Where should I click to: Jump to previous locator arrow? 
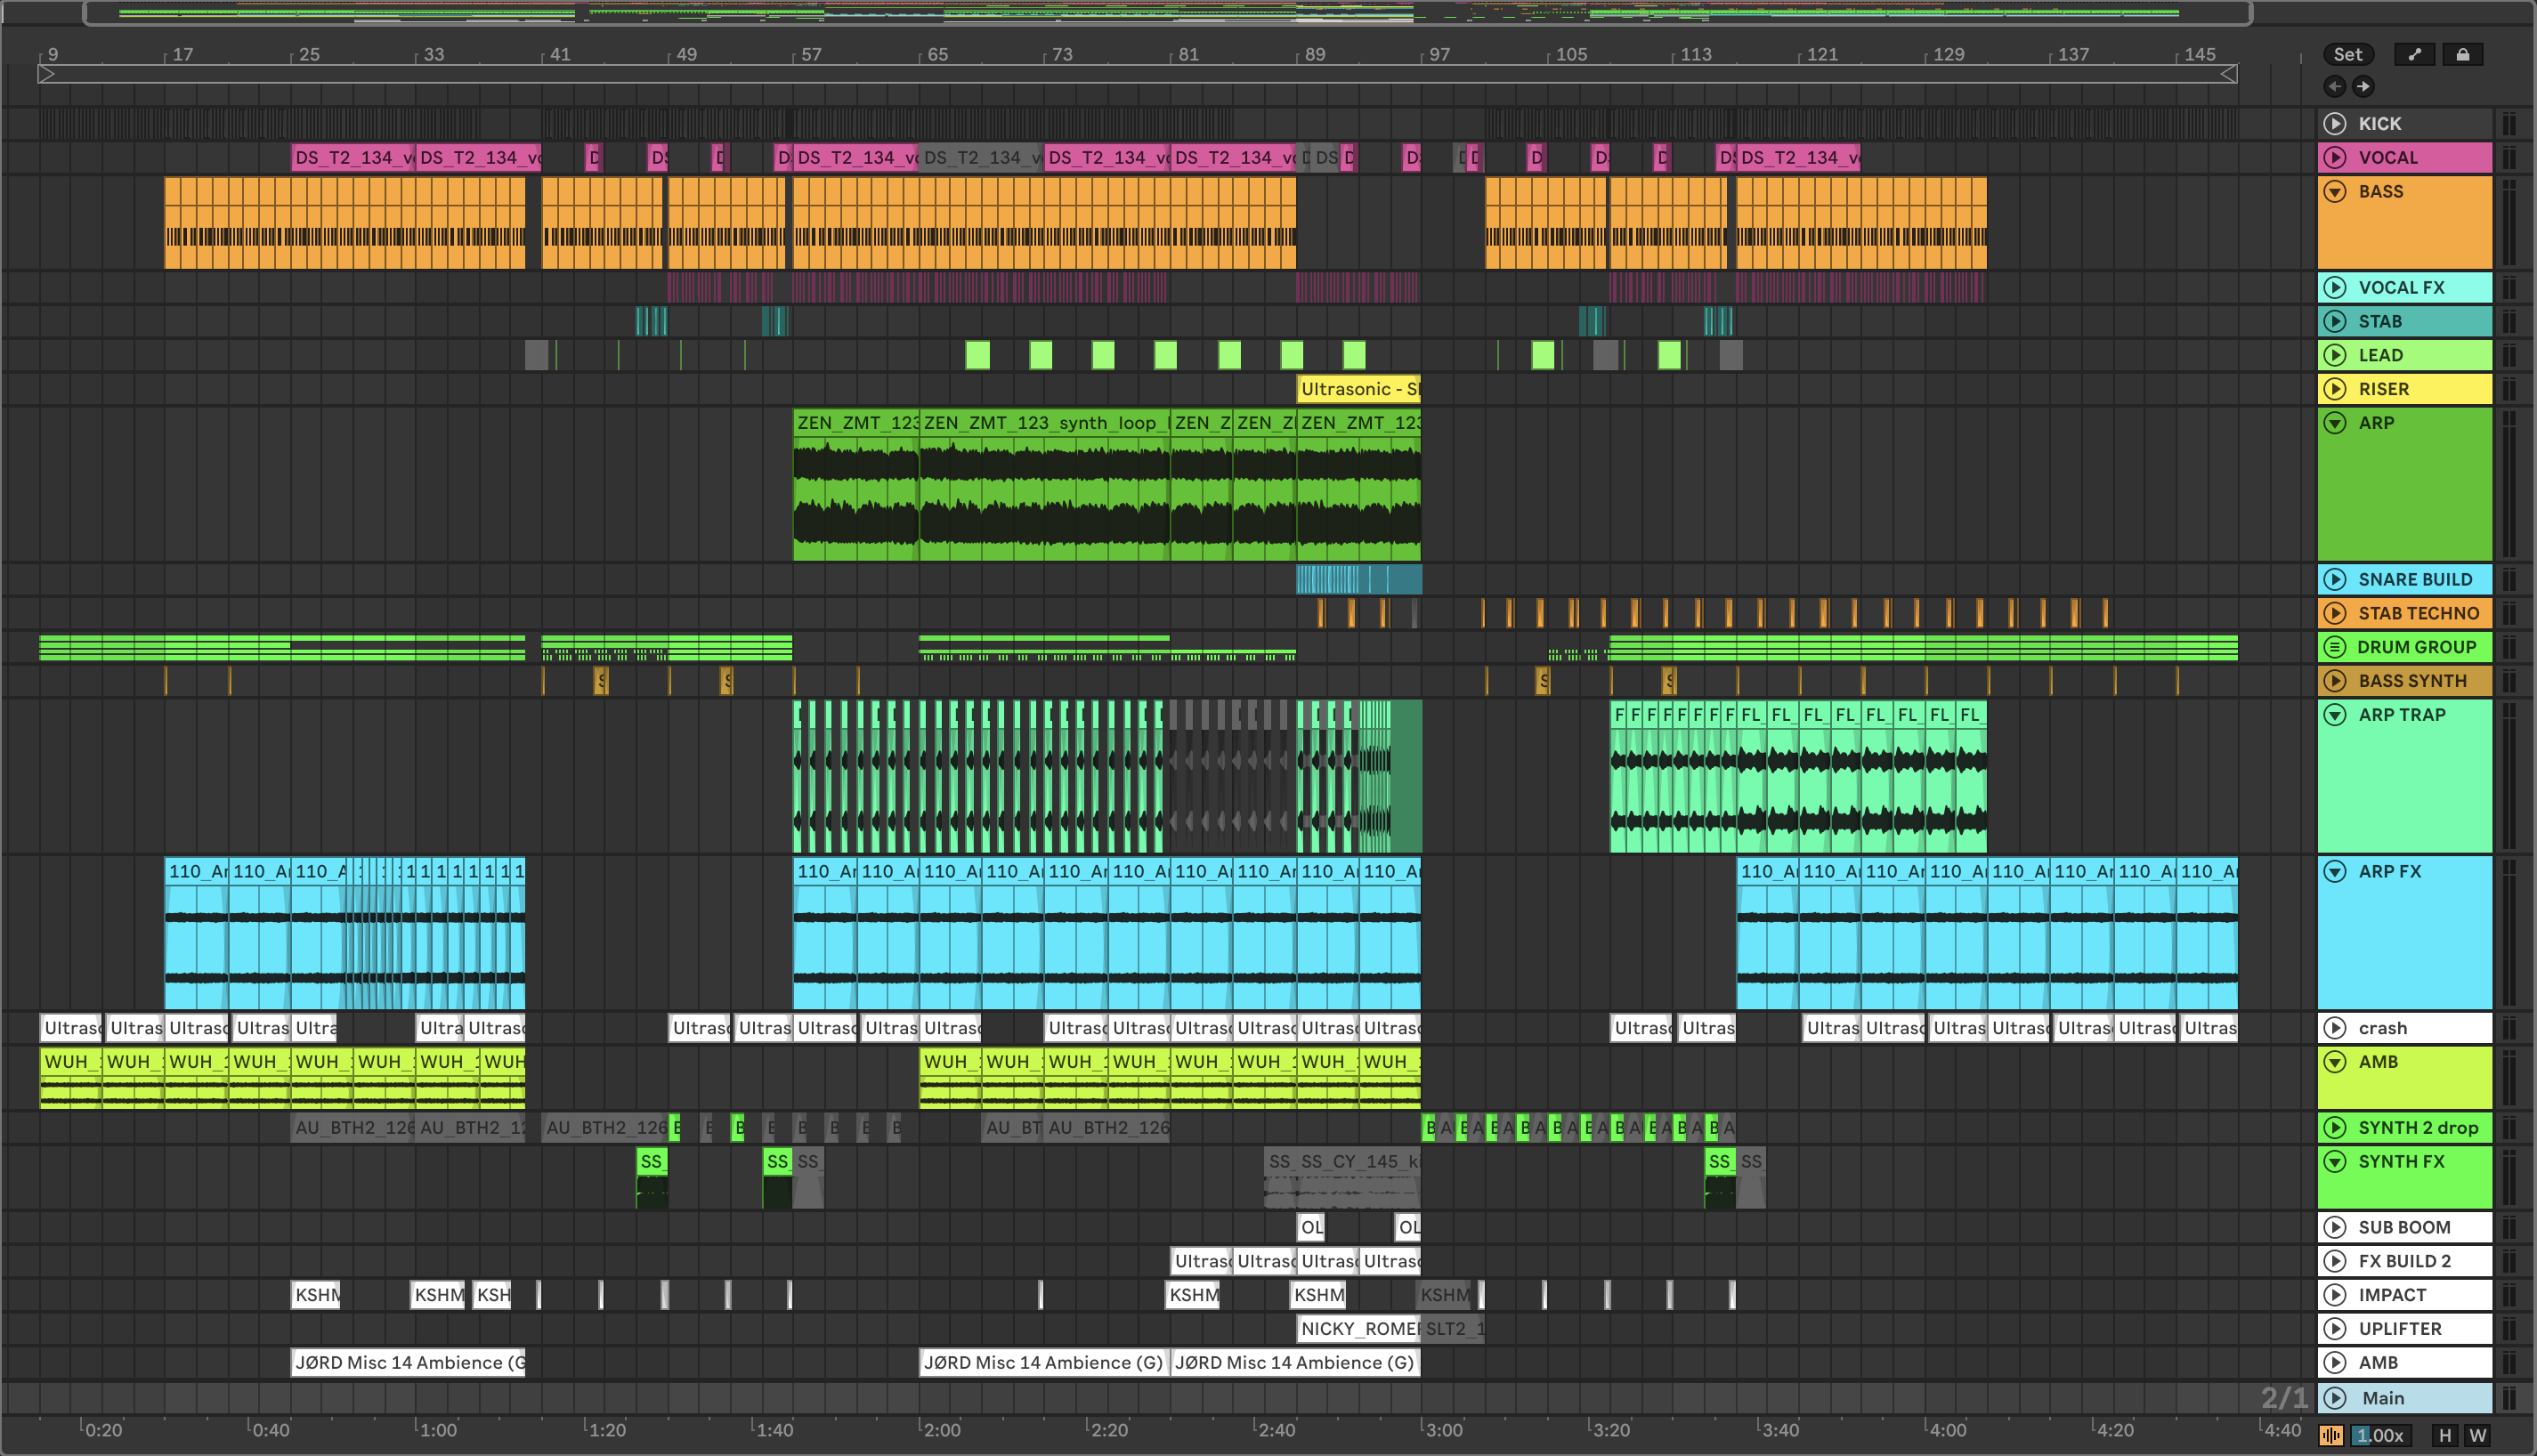click(2334, 86)
